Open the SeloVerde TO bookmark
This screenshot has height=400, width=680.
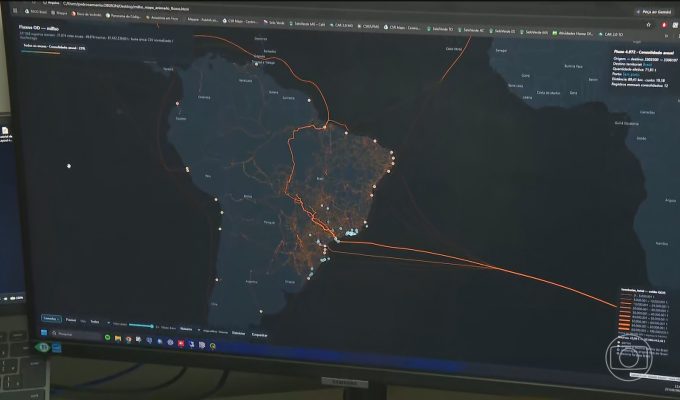440,29
